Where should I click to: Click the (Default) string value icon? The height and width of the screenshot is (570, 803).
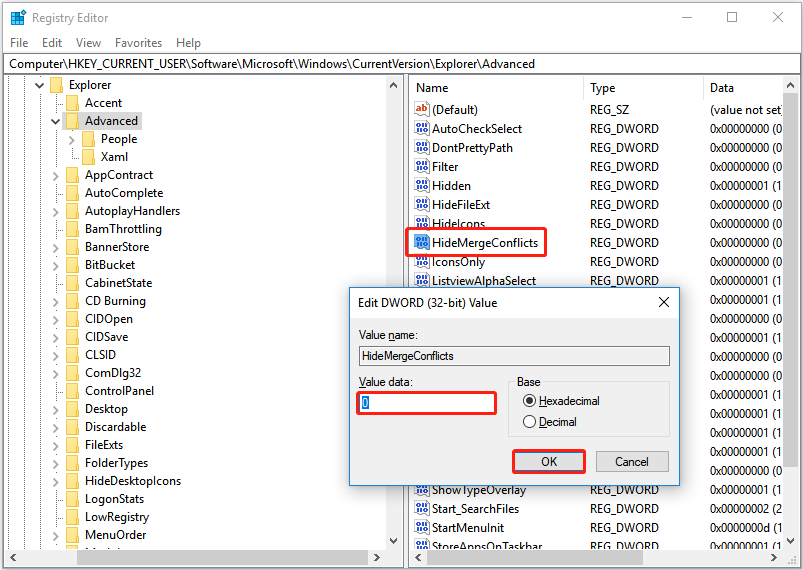(421, 109)
